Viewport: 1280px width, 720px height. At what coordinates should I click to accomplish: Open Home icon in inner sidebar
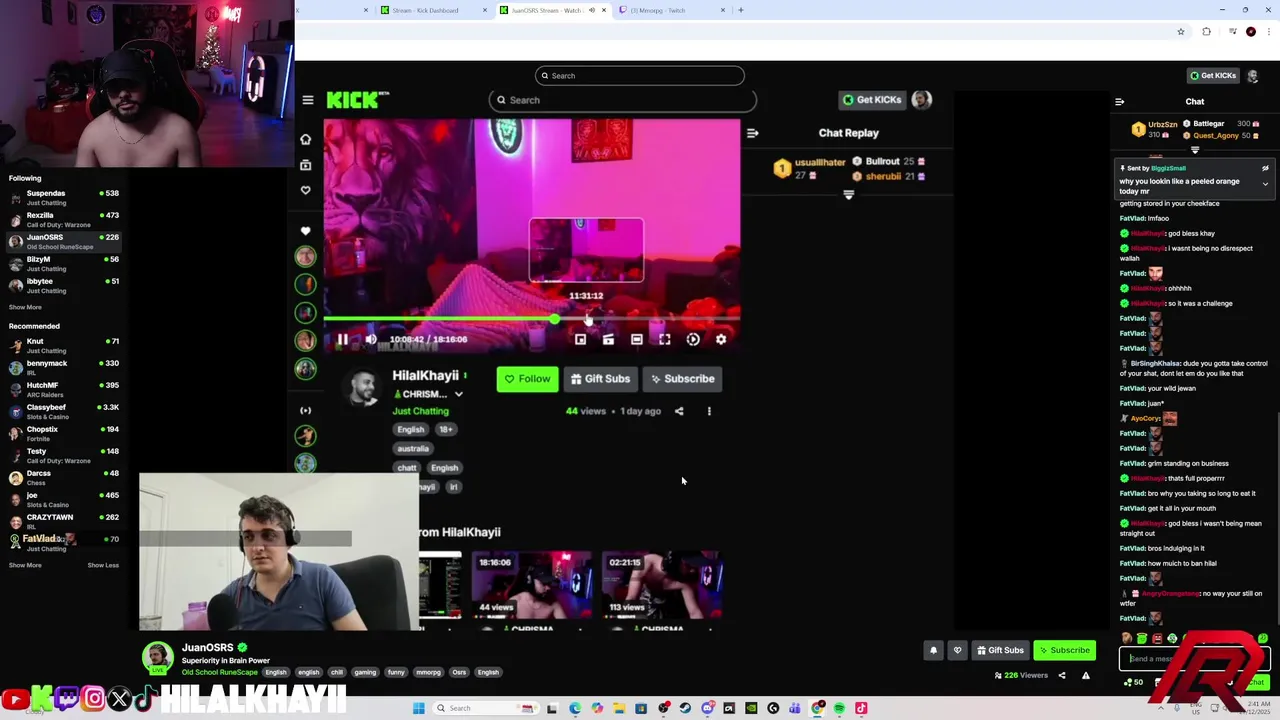[x=305, y=139]
